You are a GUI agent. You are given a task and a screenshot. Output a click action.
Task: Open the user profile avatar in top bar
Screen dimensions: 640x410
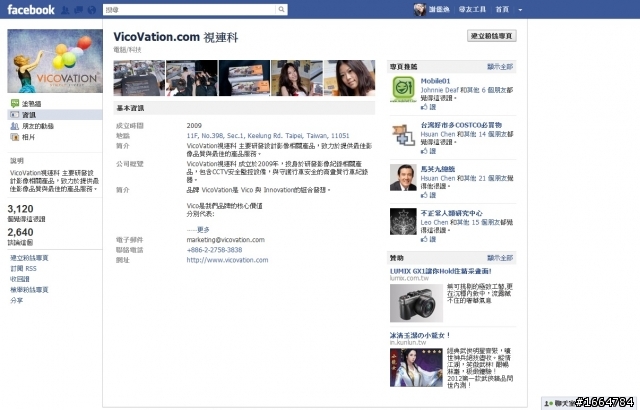coord(420,9)
